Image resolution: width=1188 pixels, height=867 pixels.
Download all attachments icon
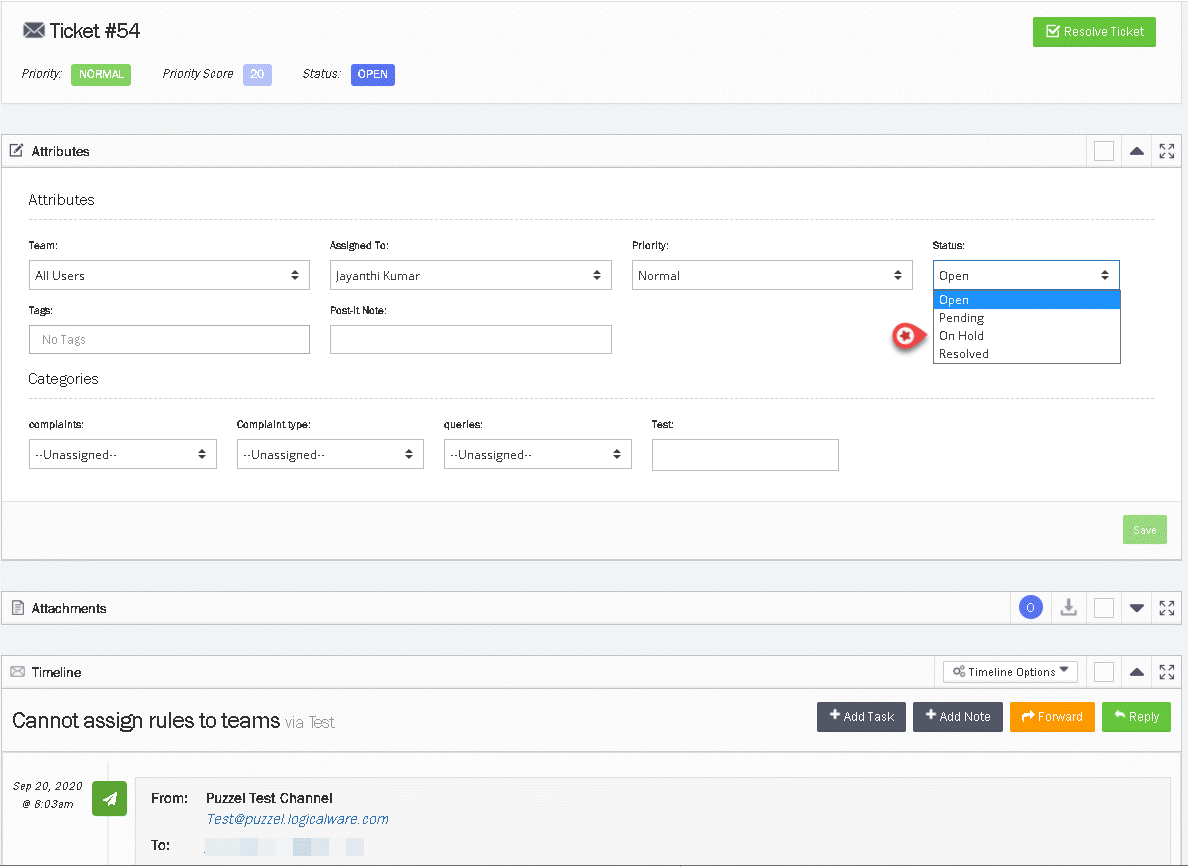1068,608
